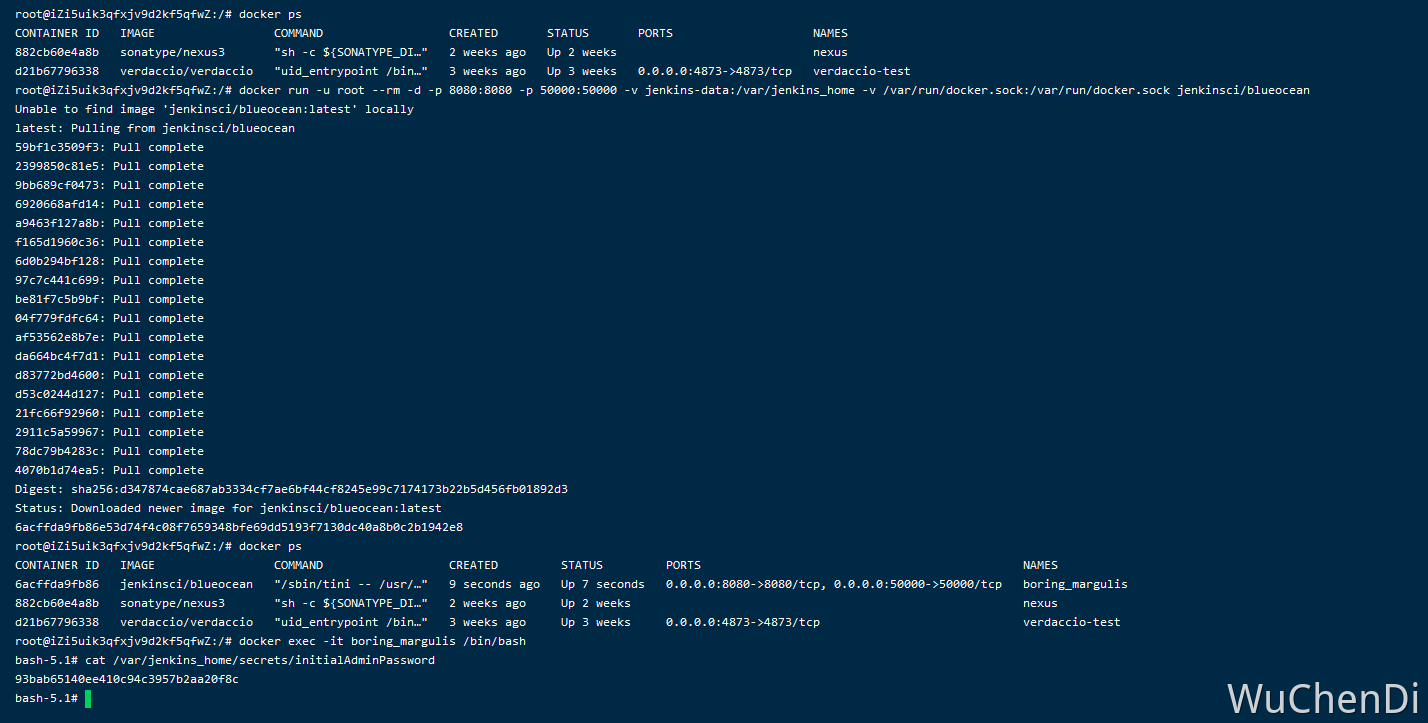Click "Status: Downloaded newer image" line
This screenshot has height=723, width=1428.
click(x=228, y=508)
